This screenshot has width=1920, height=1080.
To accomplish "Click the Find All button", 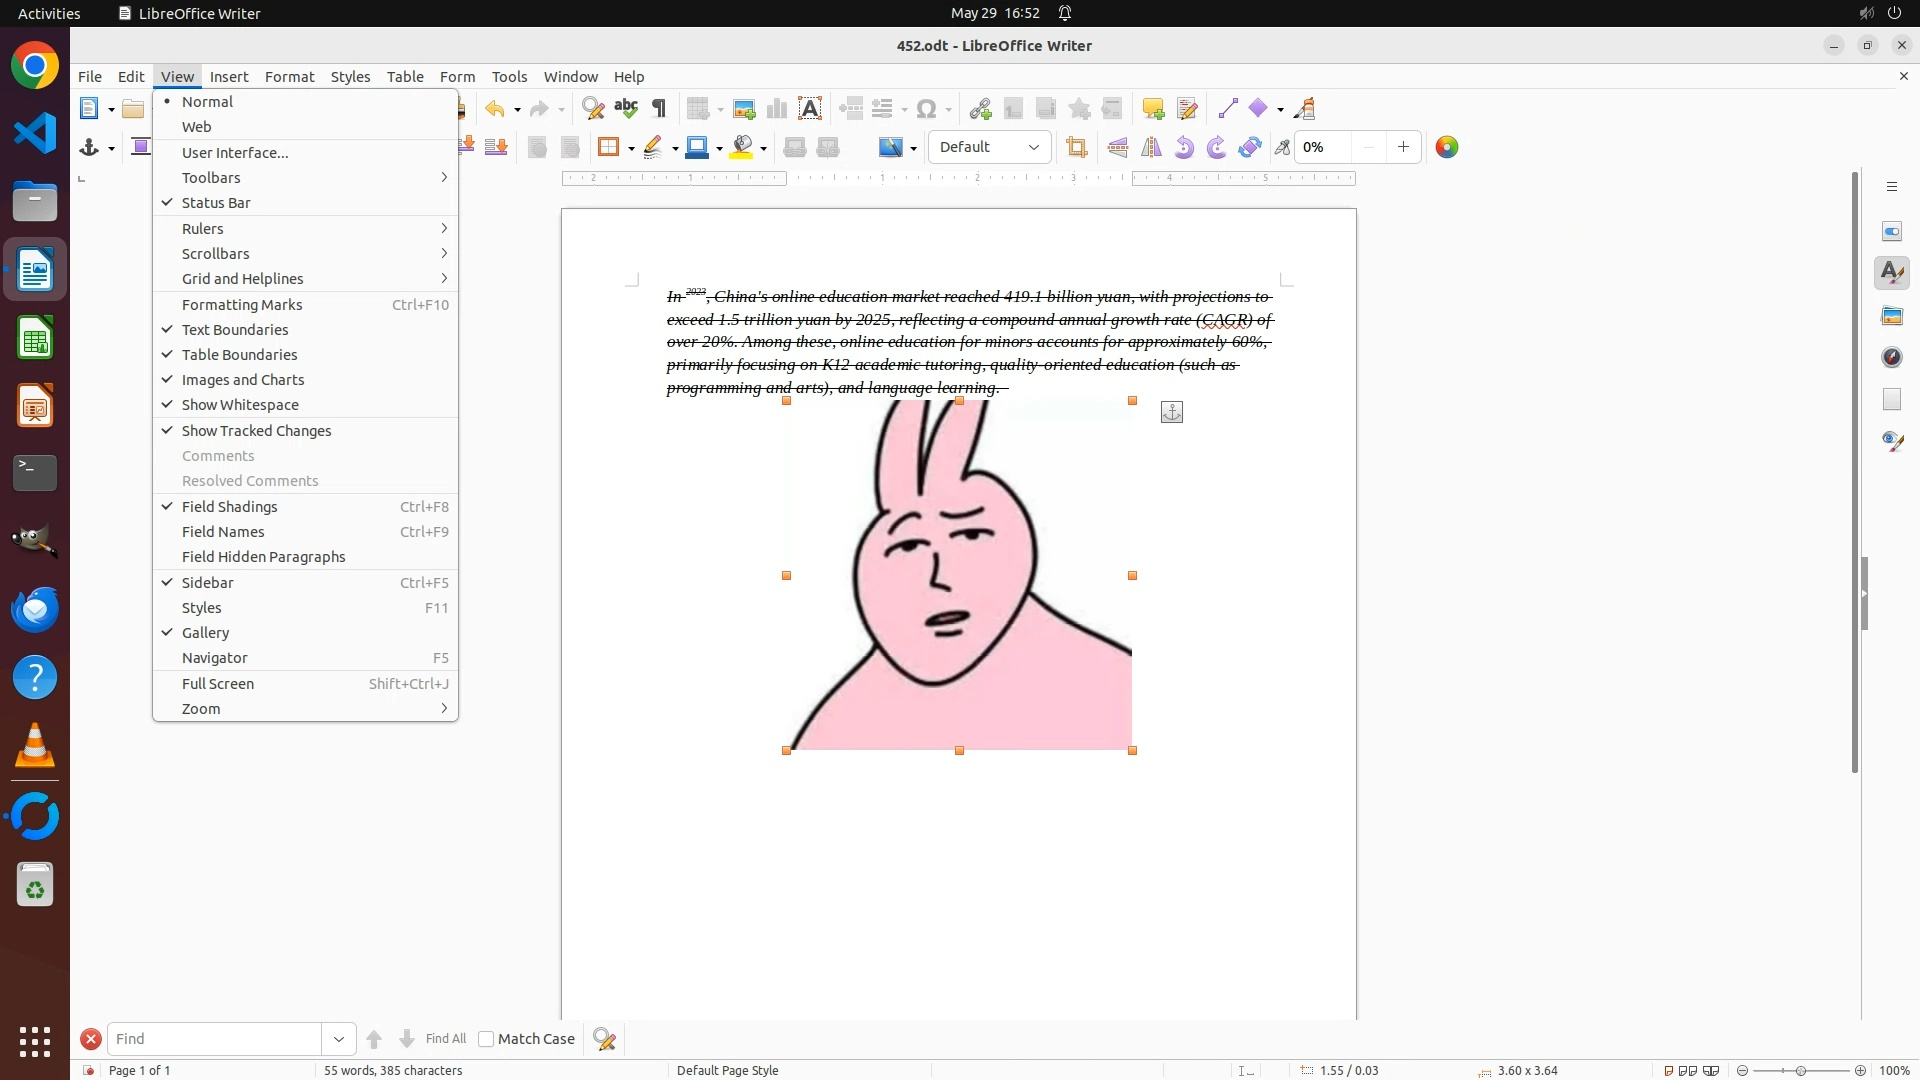I will click(445, 1039).
